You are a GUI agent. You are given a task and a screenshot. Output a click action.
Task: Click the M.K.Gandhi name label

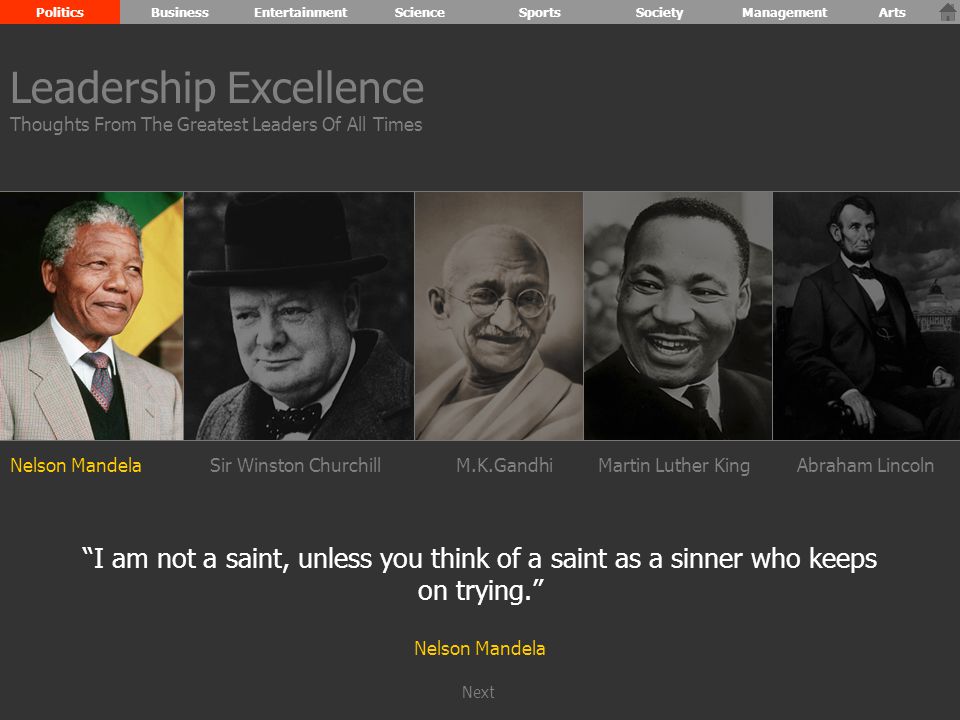pyautogui.click(x=504, y=465)
